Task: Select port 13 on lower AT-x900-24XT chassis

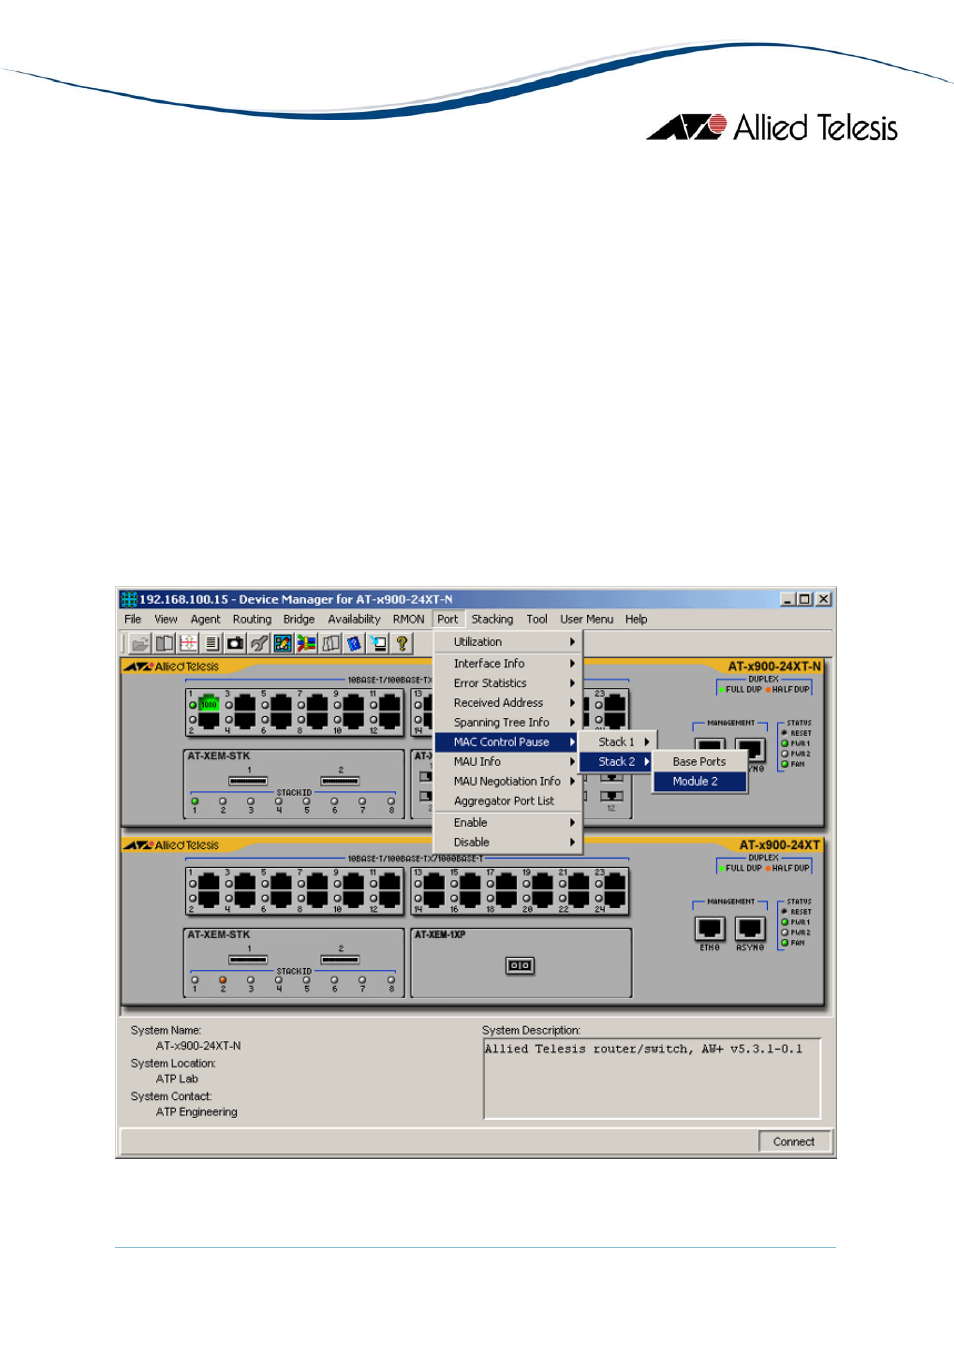Action: click(x=435, y=882)
